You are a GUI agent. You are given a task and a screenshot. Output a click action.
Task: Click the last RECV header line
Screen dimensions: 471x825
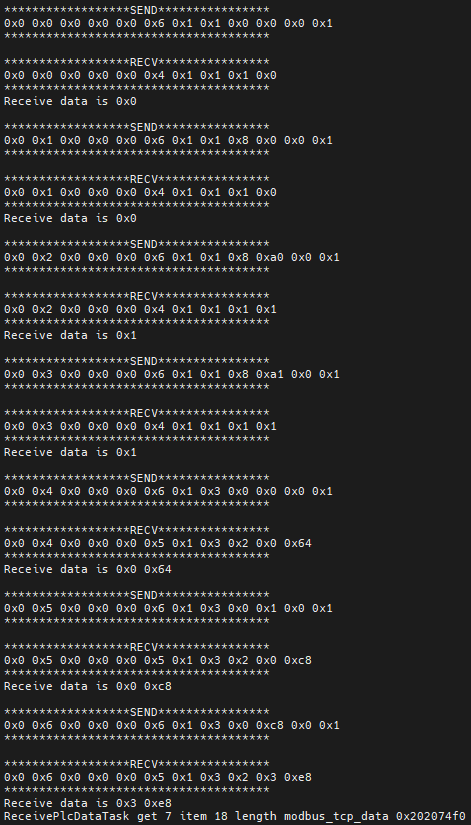[139, 764]
